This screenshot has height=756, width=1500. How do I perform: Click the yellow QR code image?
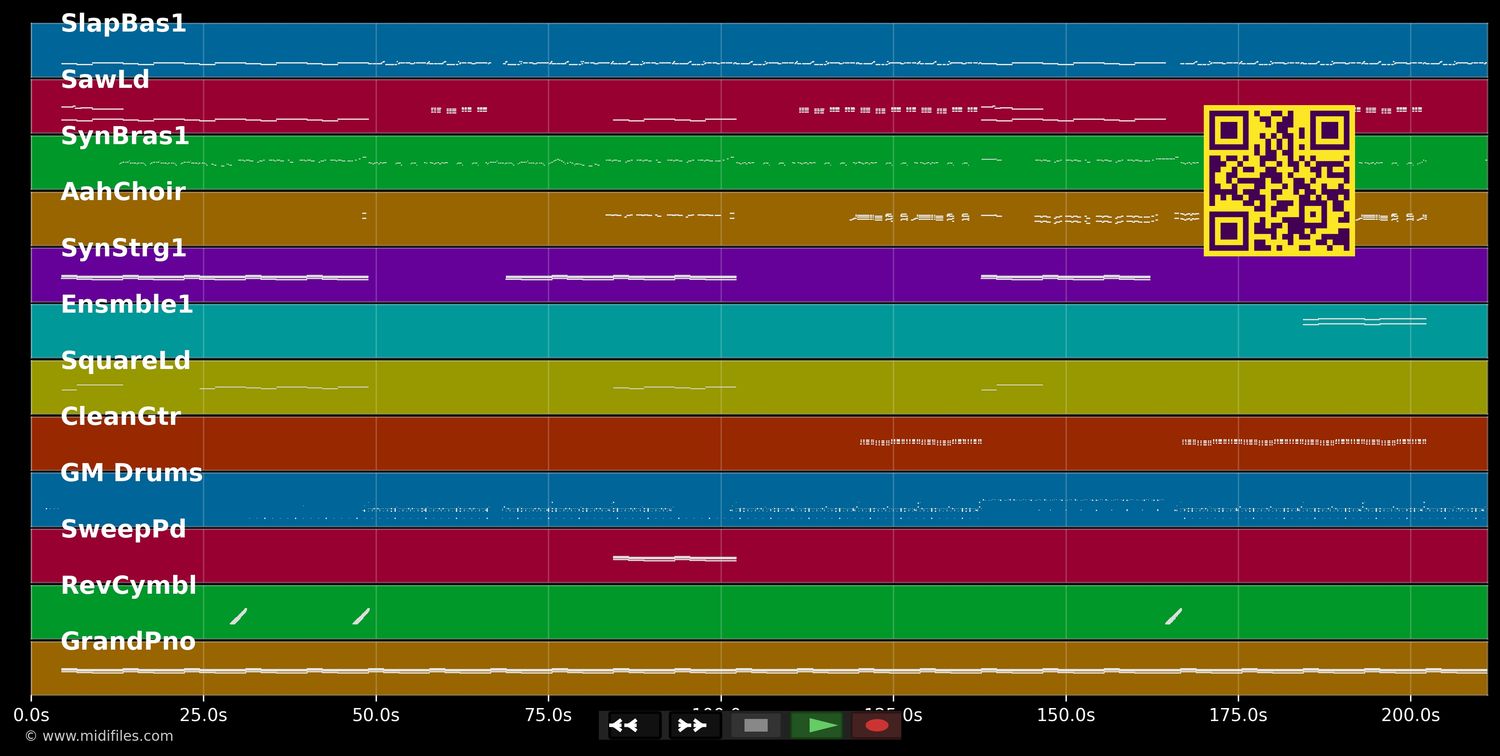point(1279,181)
